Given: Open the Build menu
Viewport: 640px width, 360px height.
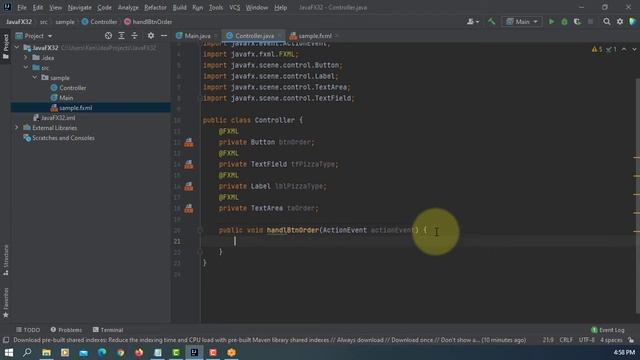Looking at the screenshot, I should pos(179,7).
